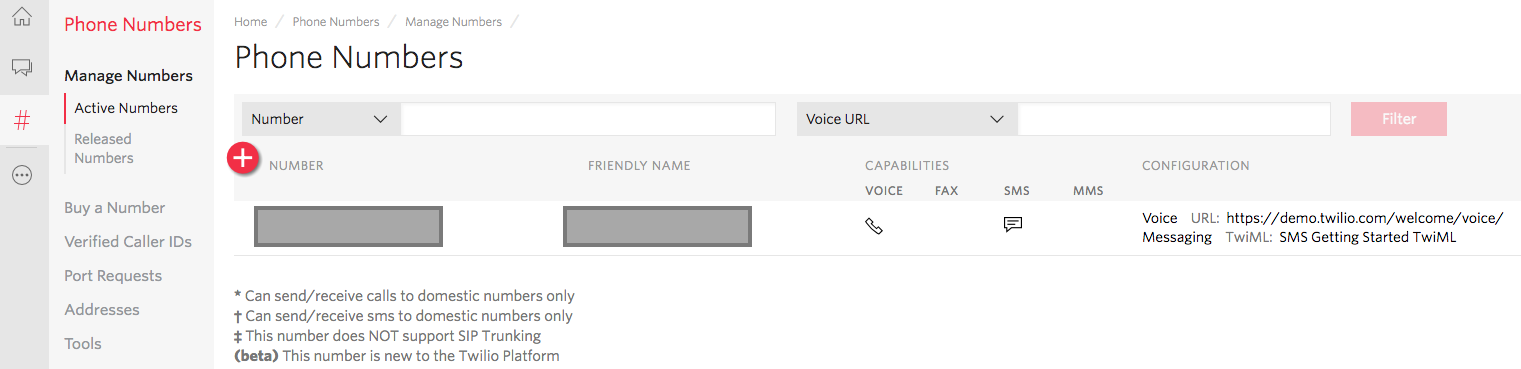Click the Home breadcrumb link
1521x369 pixels.
pos(251,22)
